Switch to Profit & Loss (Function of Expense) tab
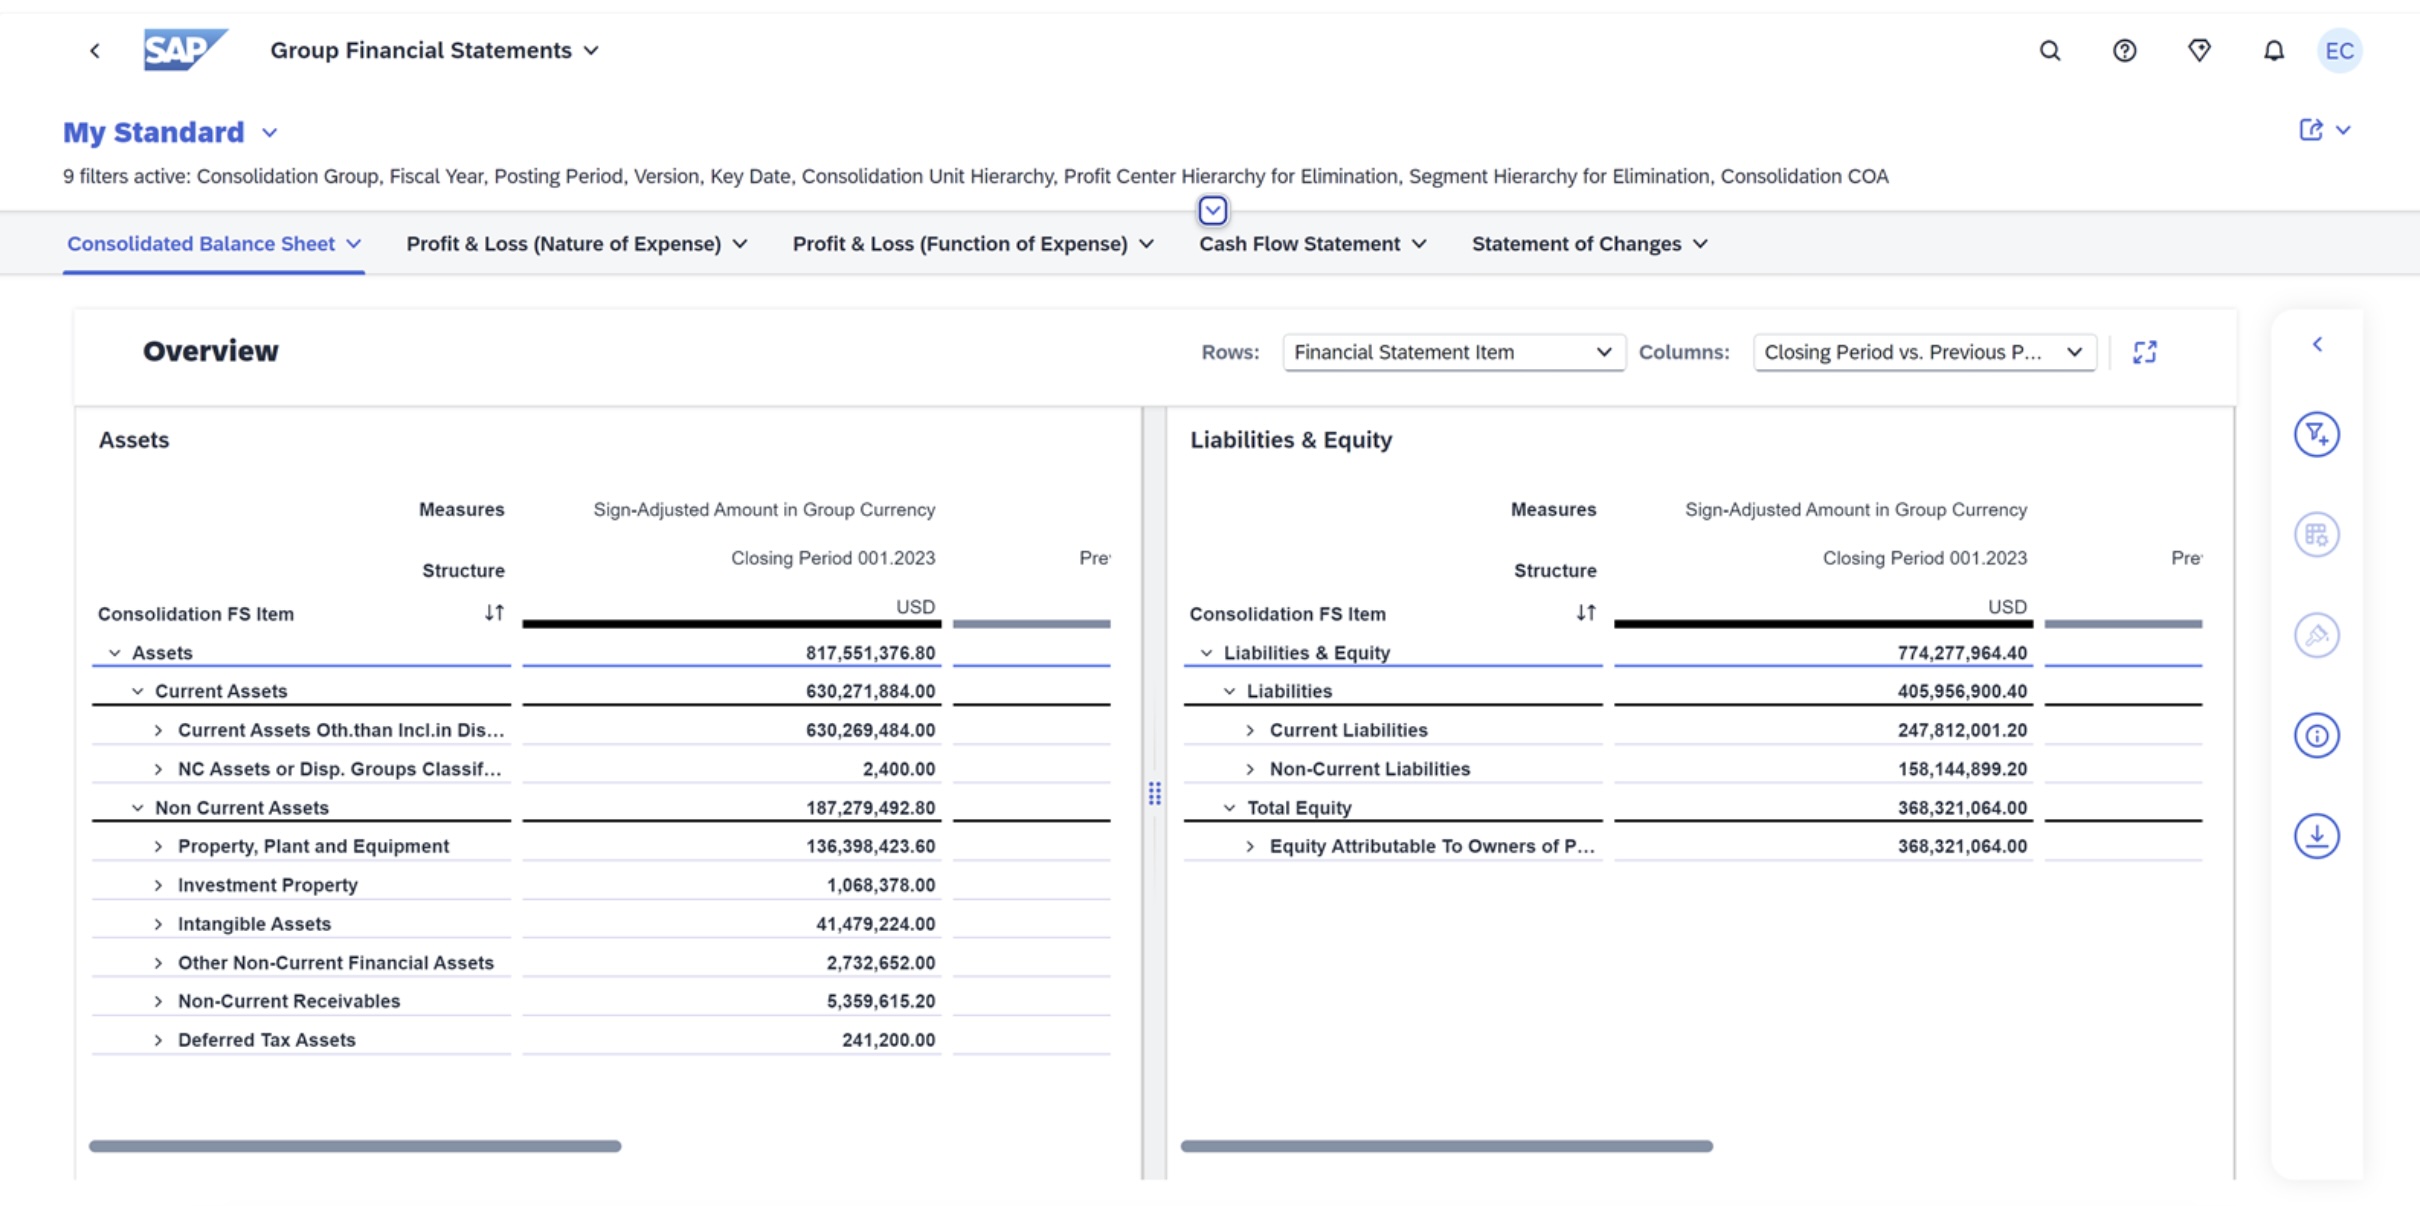 tap(960, 244)
